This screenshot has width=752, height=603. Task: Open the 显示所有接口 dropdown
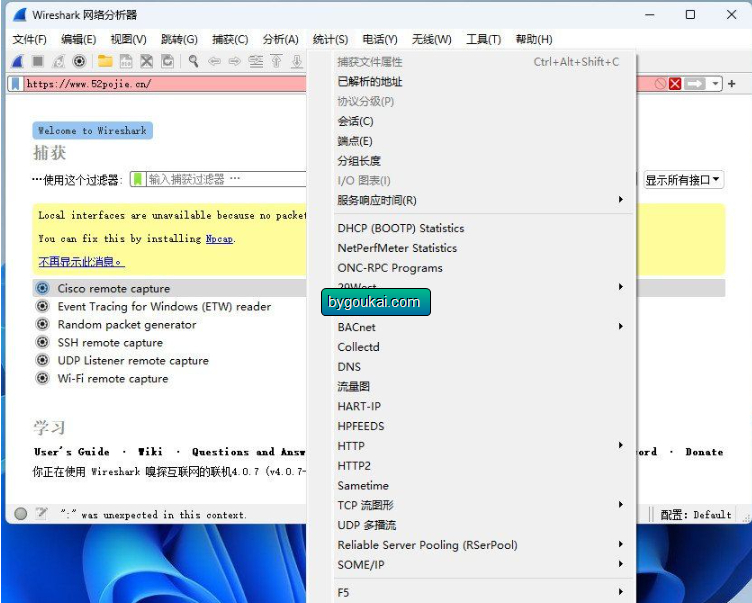coord(683,180)
